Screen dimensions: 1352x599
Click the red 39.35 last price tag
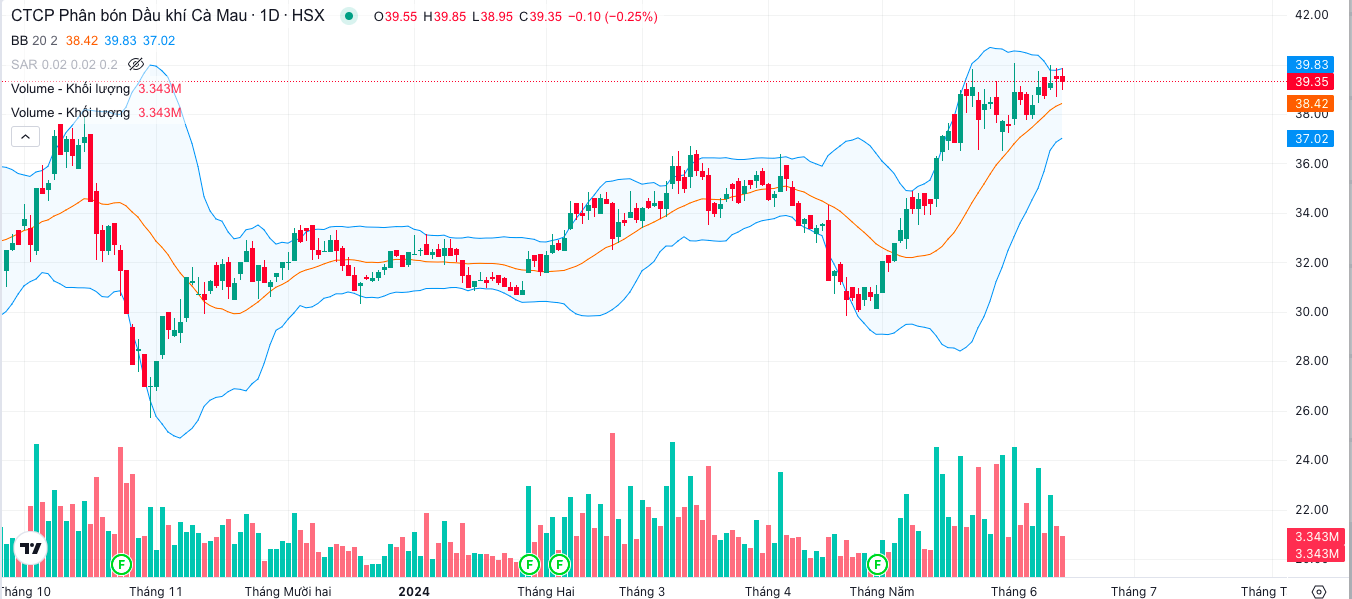click(x=1311, y=82)
